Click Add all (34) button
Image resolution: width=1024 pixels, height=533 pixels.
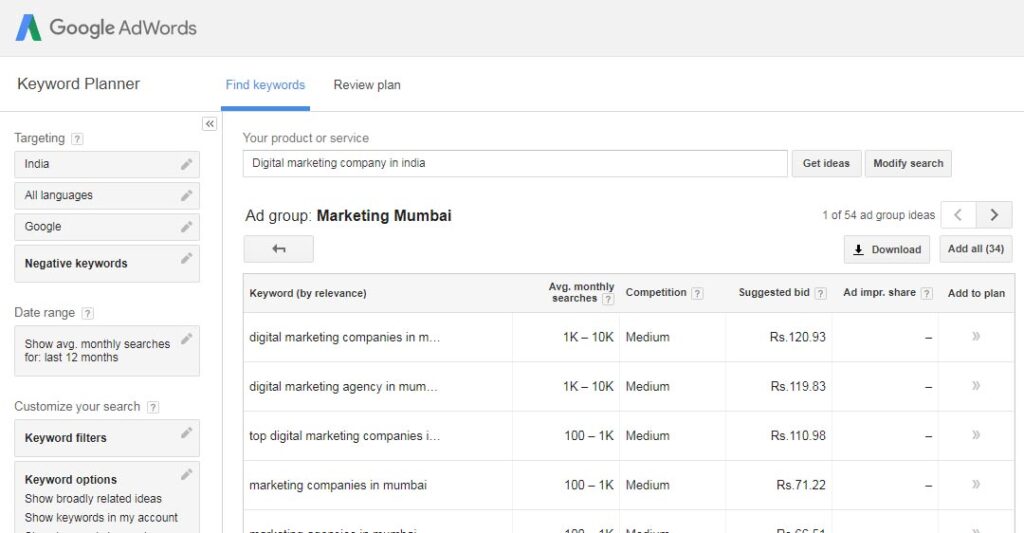[x=976, y=249]
